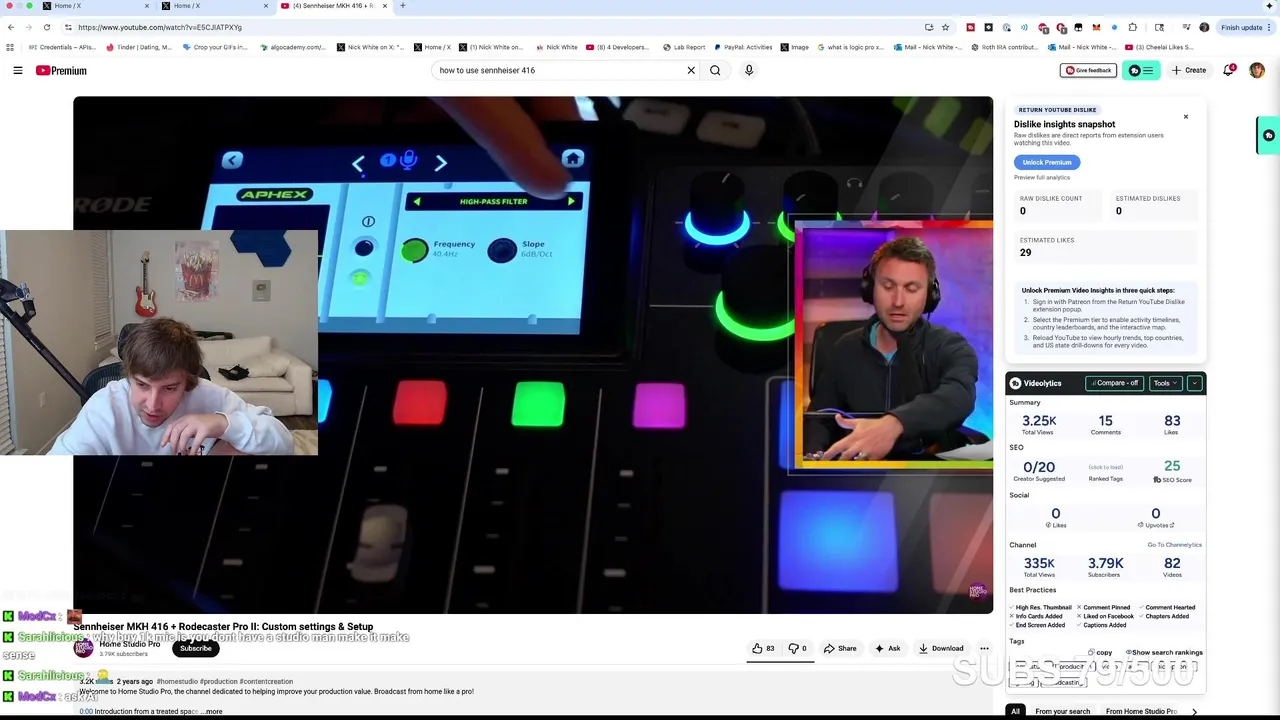This screenshot has height=720, width=1280.
Task: Open the Create menu
Action: (x=1189, y=70)
